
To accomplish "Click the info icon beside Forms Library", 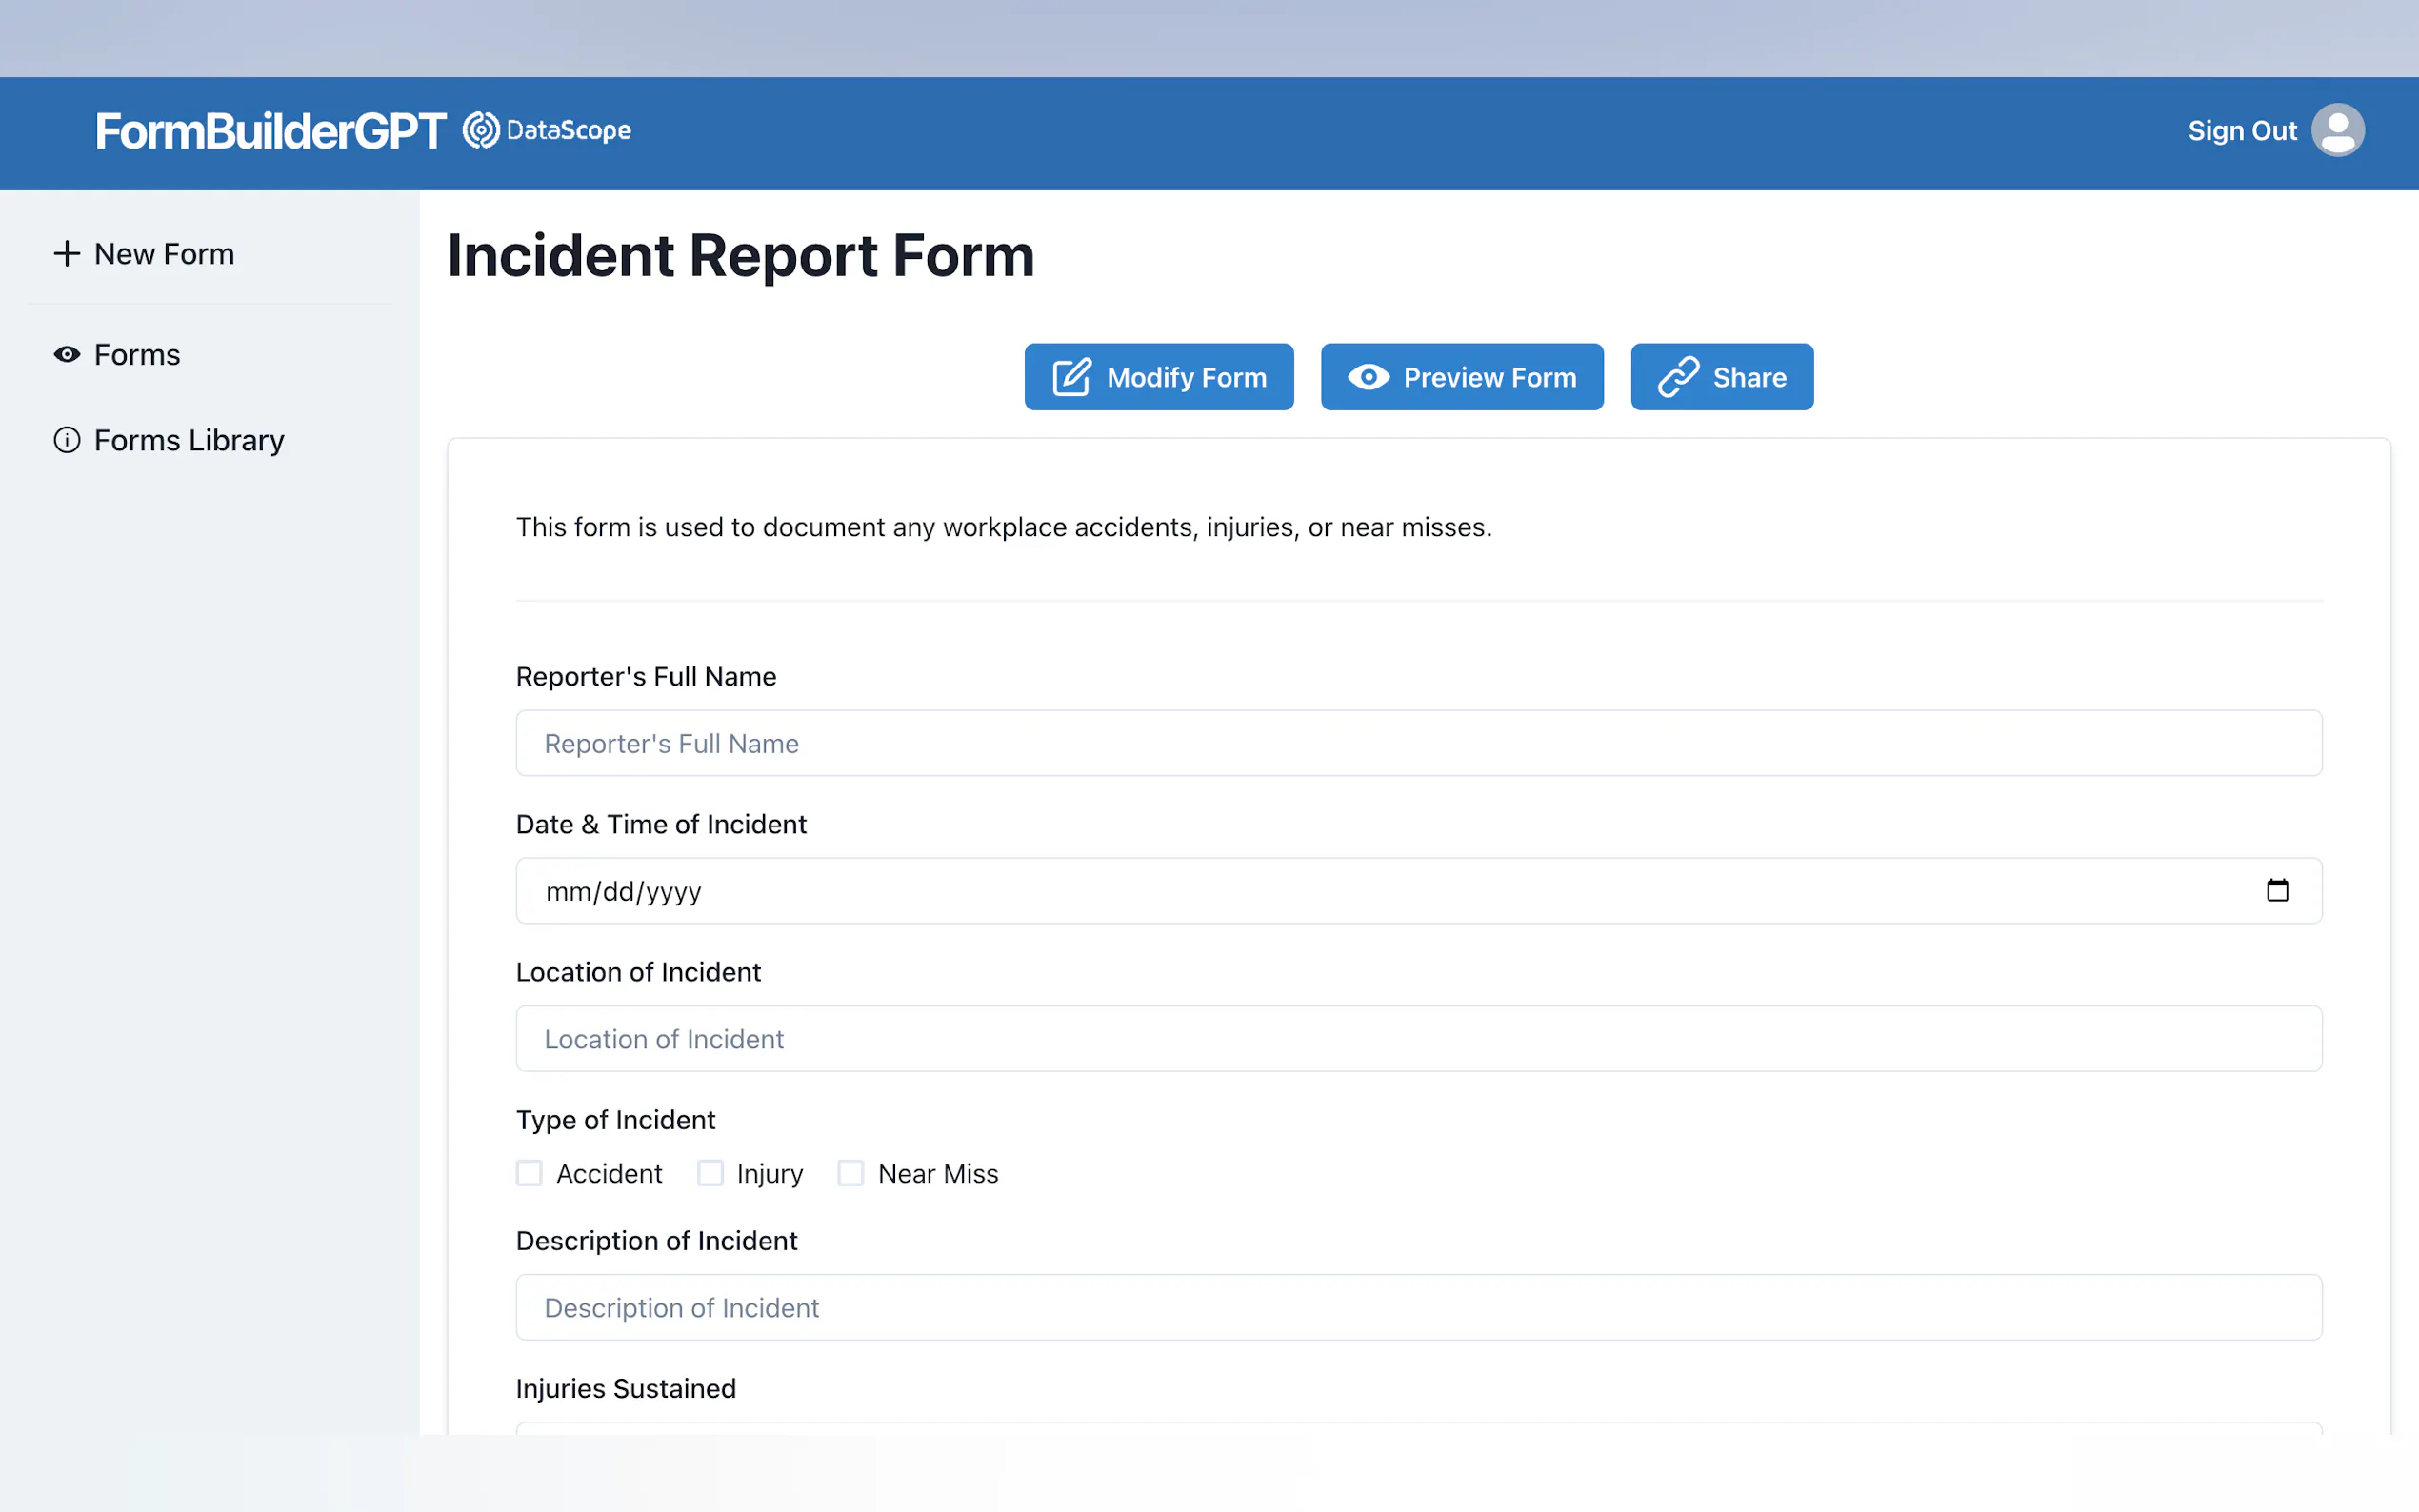I will pos(67,440).
